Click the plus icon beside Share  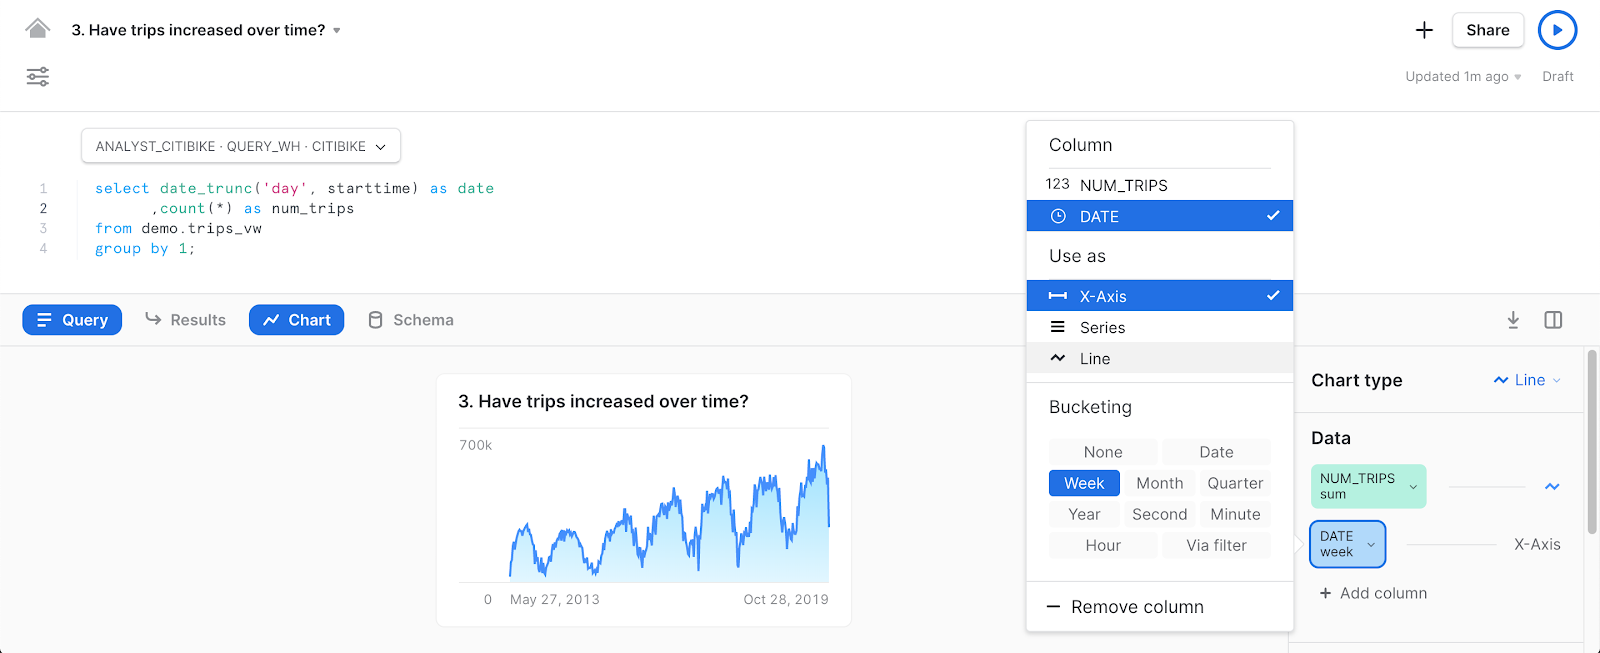[1424, 30]
